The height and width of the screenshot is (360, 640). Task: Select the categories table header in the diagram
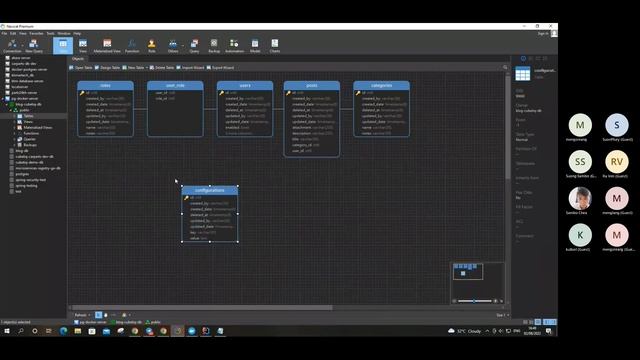pyautogui.click(x=382, y=85)
